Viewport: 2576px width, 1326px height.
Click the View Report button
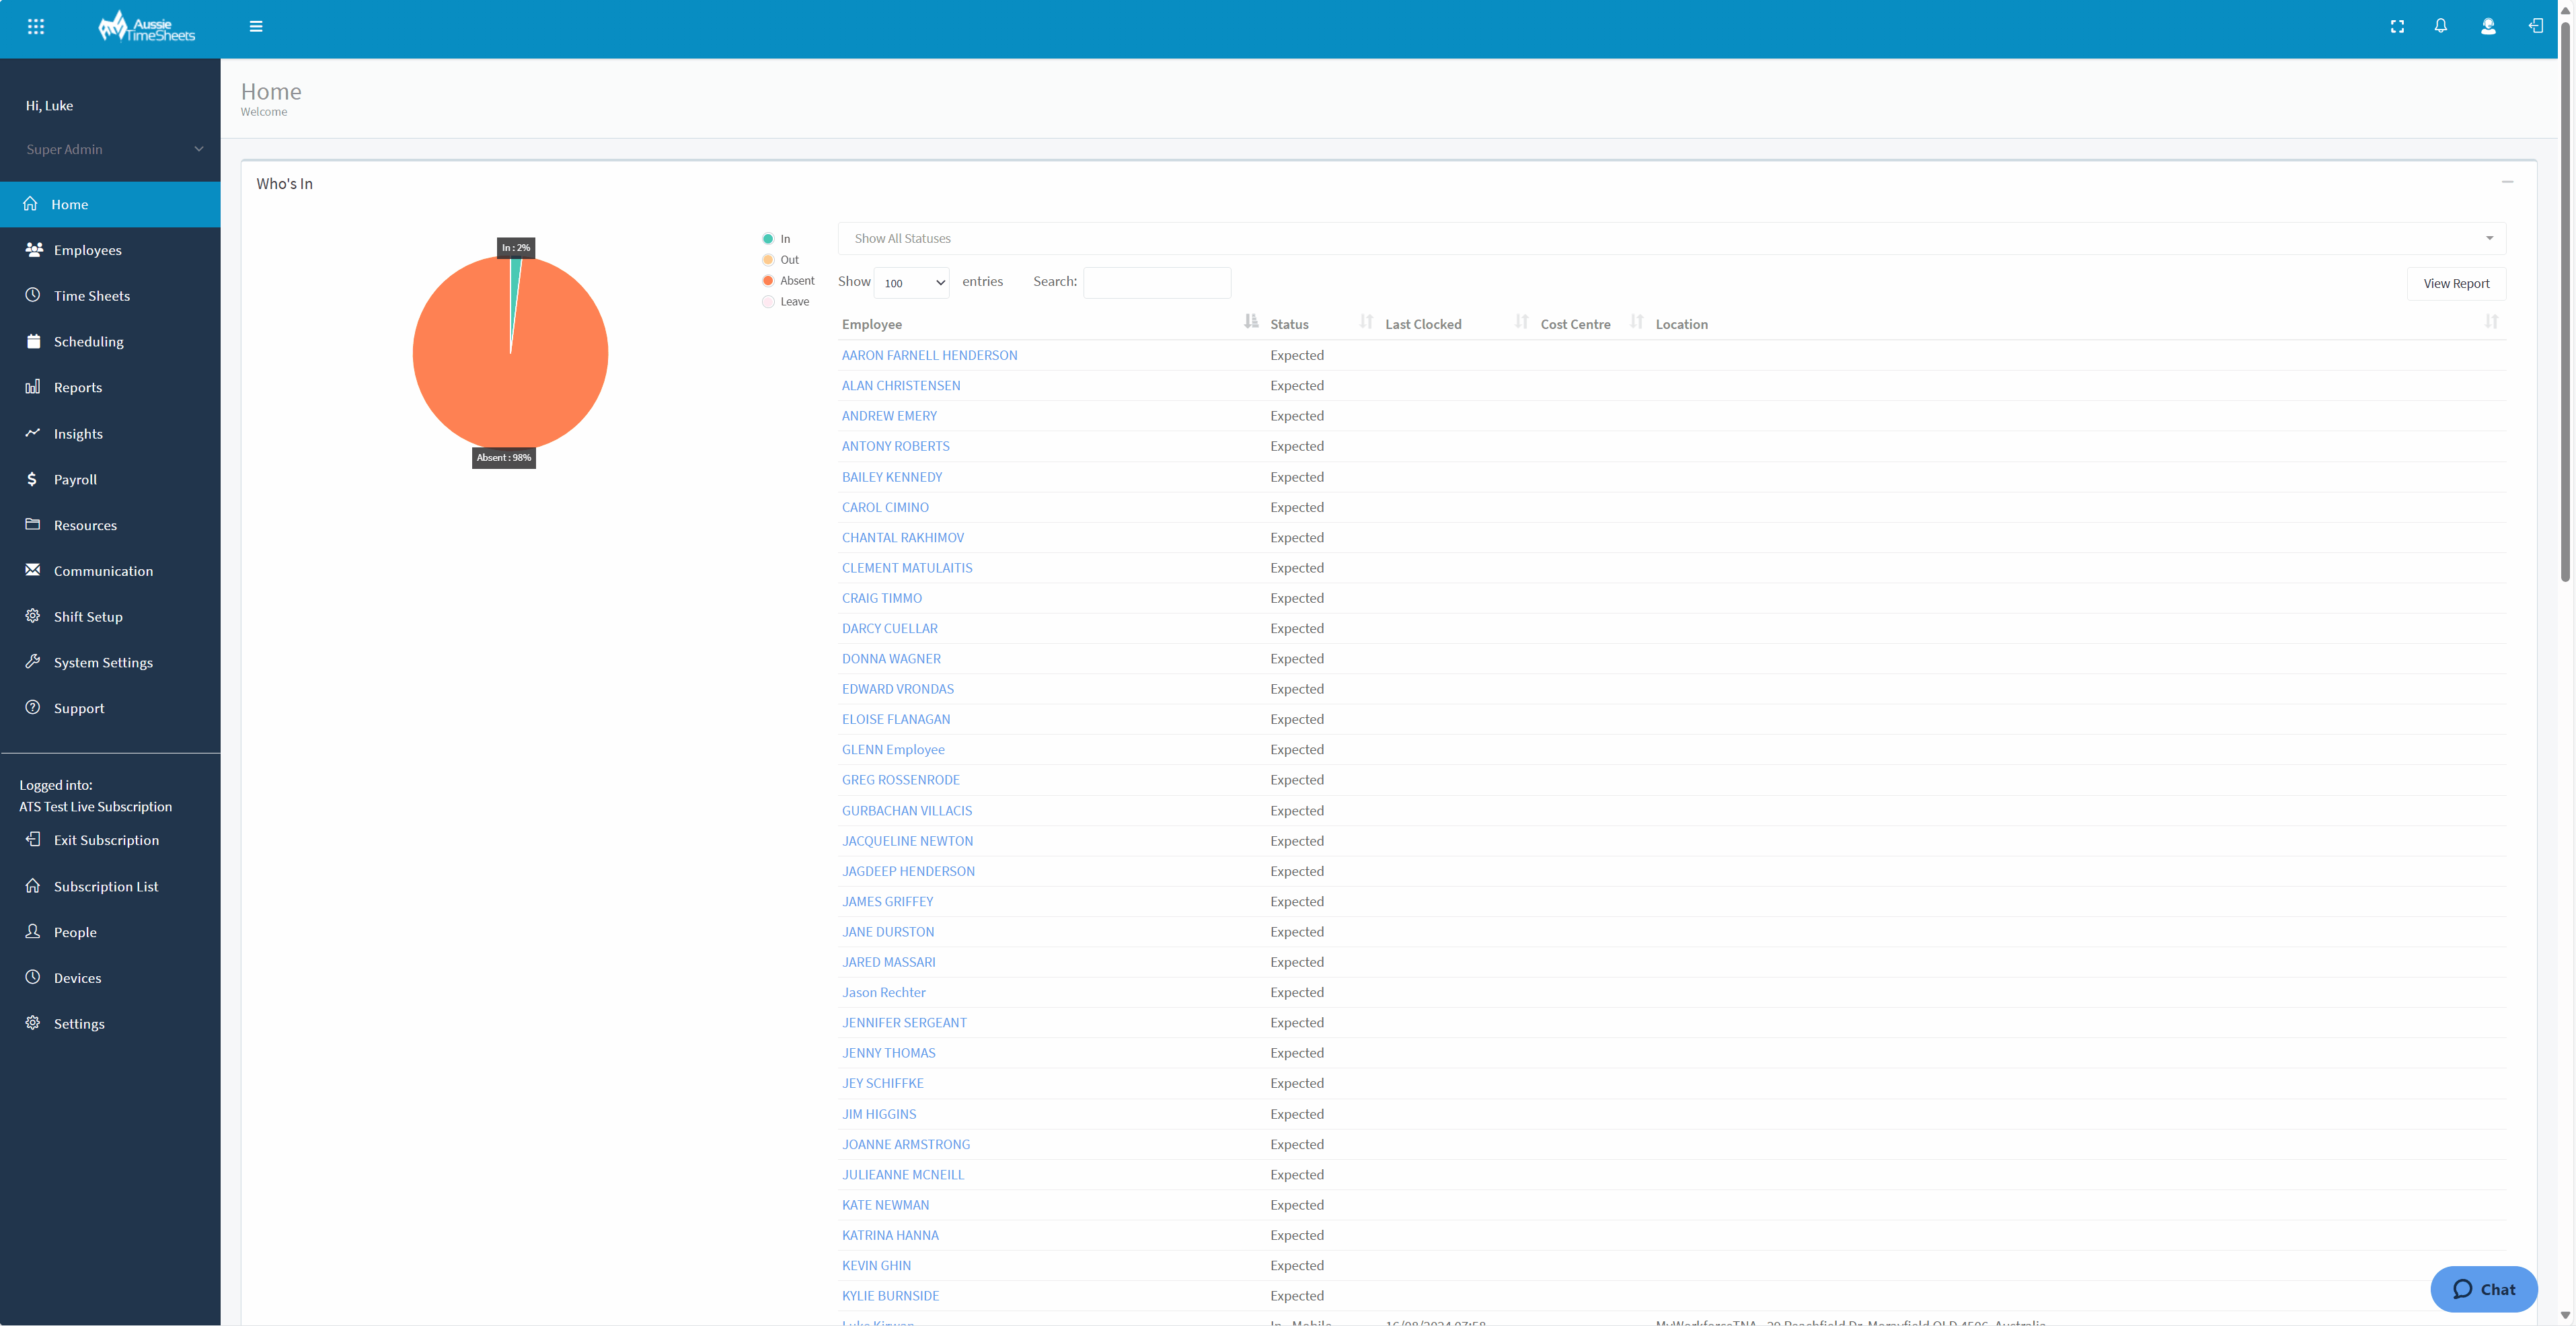[2455, 283]
